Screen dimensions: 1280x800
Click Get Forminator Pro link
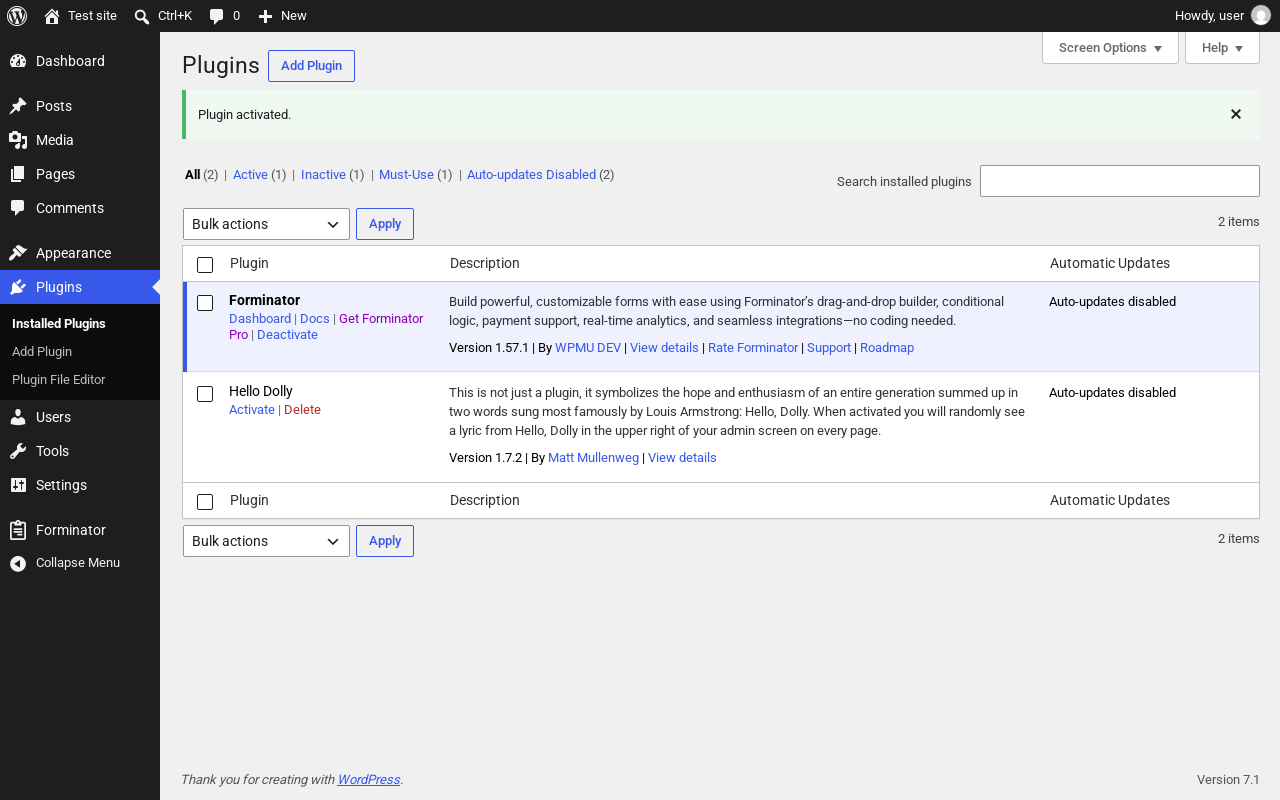point(380,319)
